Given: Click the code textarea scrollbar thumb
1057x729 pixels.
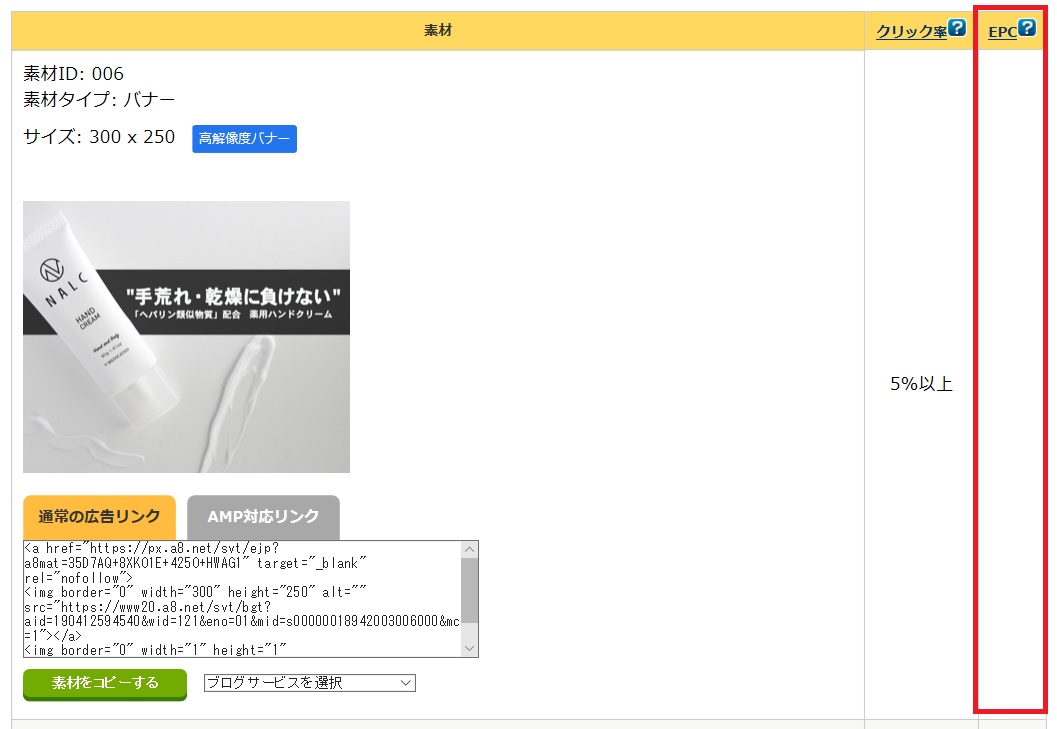Looking at the screenshot, I should (x=469, y=589).
